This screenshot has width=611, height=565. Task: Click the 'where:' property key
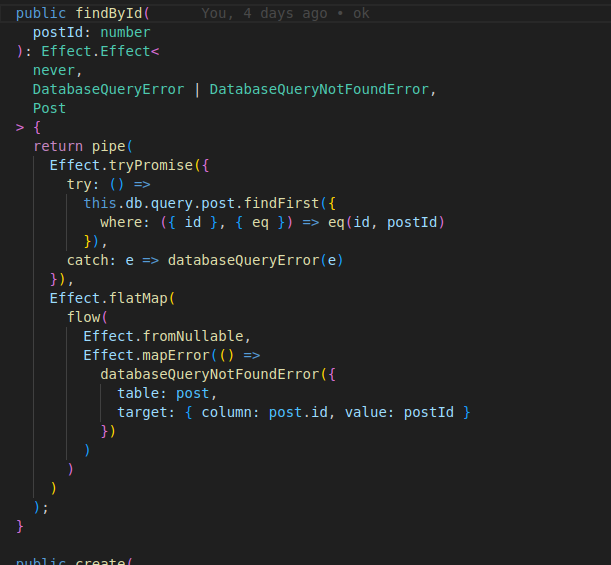point(125,222)
